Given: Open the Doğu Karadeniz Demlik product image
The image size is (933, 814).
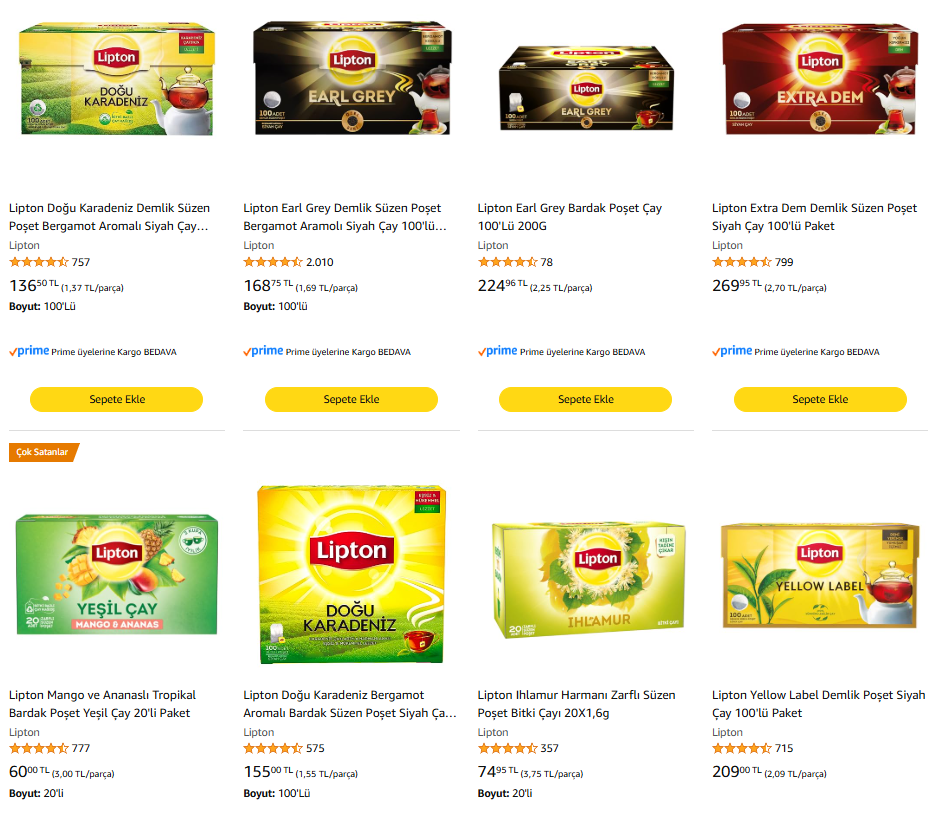Looking at the screenshot, I should click(x=117, y=79).
